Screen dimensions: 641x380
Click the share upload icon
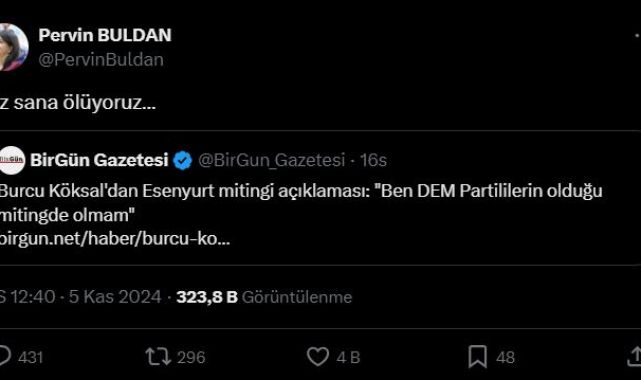634,356
